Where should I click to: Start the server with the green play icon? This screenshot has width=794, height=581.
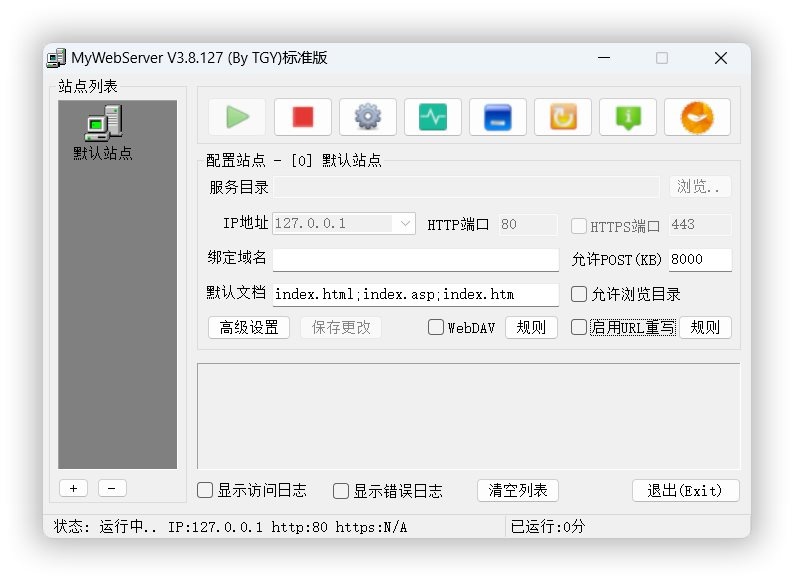tap(237, 117)
